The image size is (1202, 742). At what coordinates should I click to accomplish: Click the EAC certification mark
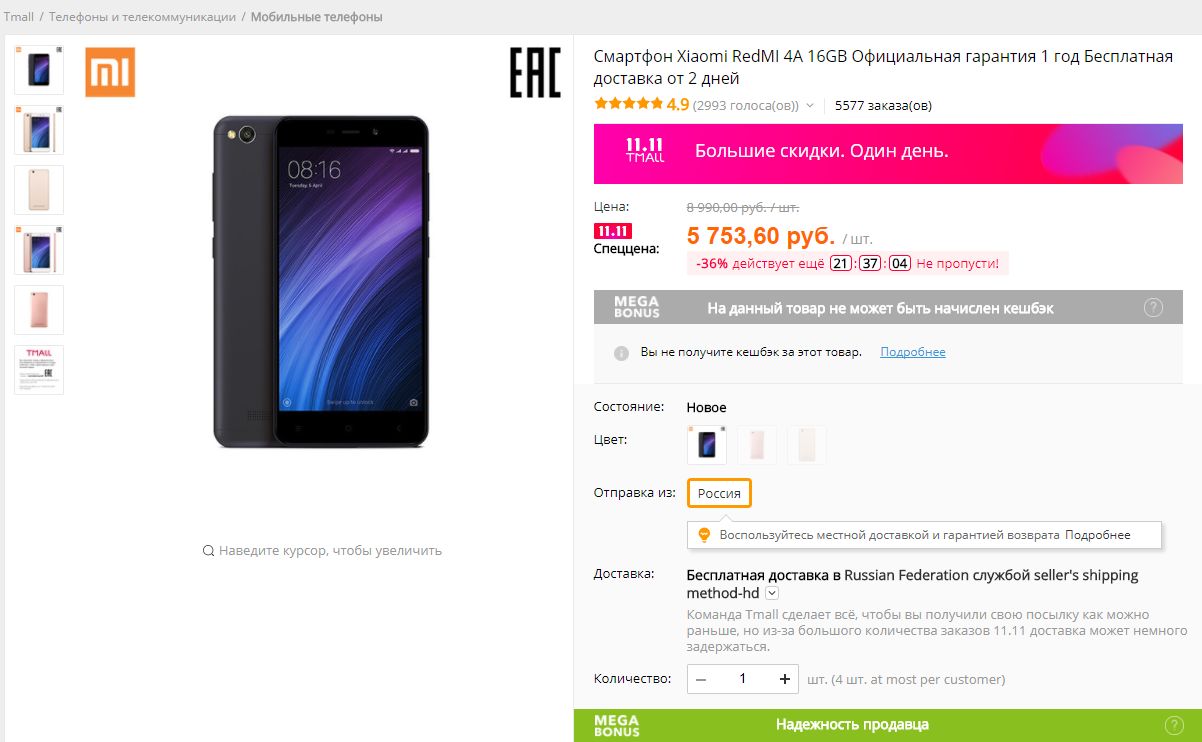click(535, 72)
